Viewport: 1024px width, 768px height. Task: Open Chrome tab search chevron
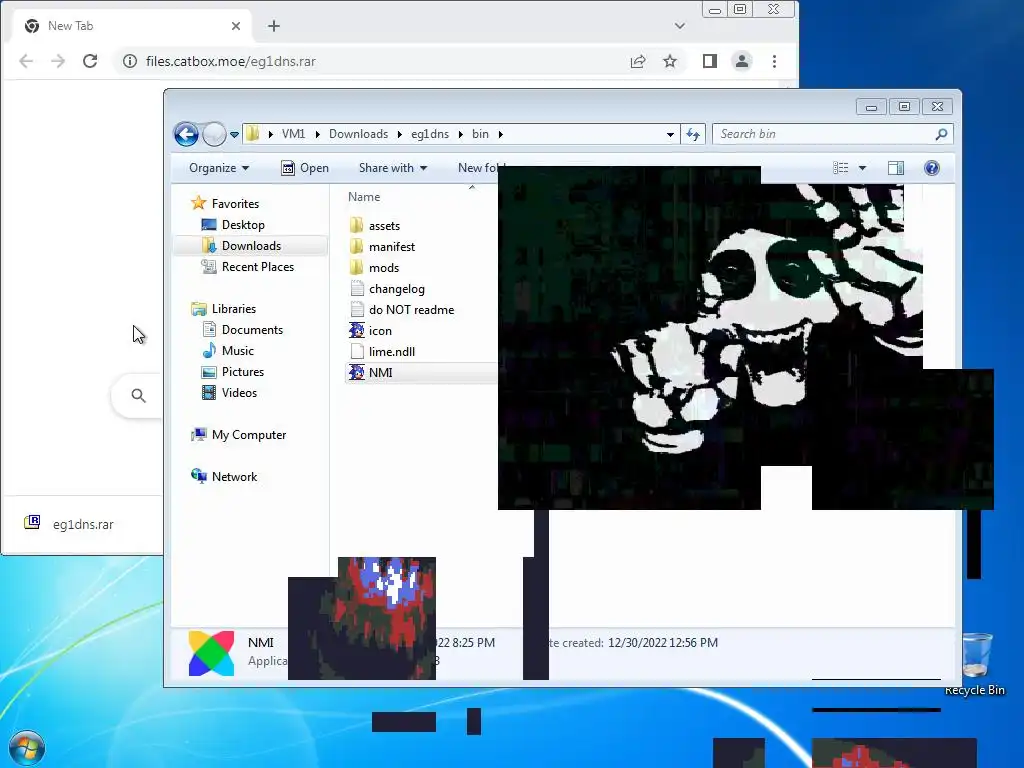pos(680,26)
